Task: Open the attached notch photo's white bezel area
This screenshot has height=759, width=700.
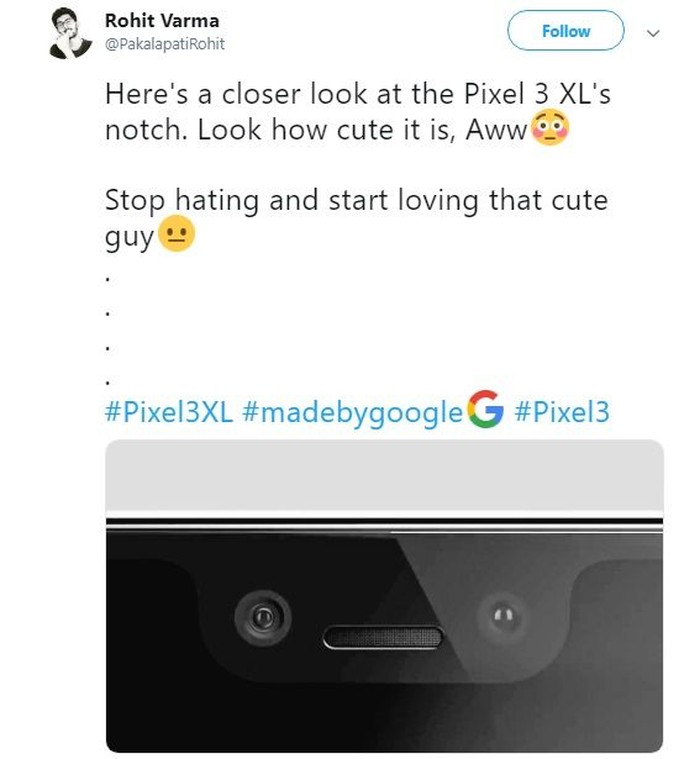Action: 384,477
